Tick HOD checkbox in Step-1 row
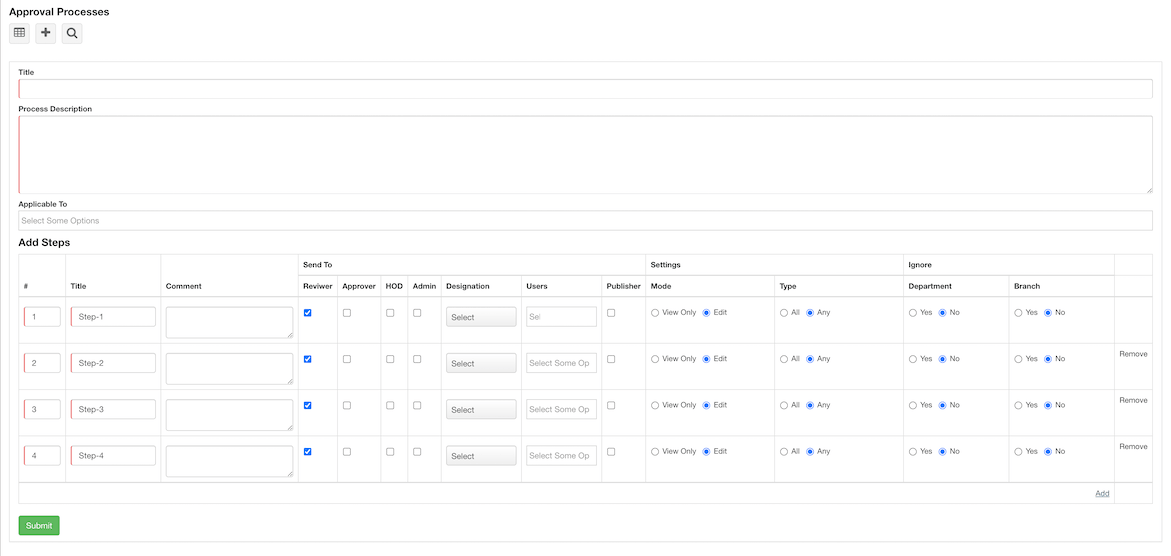 [x=390, y=313]
